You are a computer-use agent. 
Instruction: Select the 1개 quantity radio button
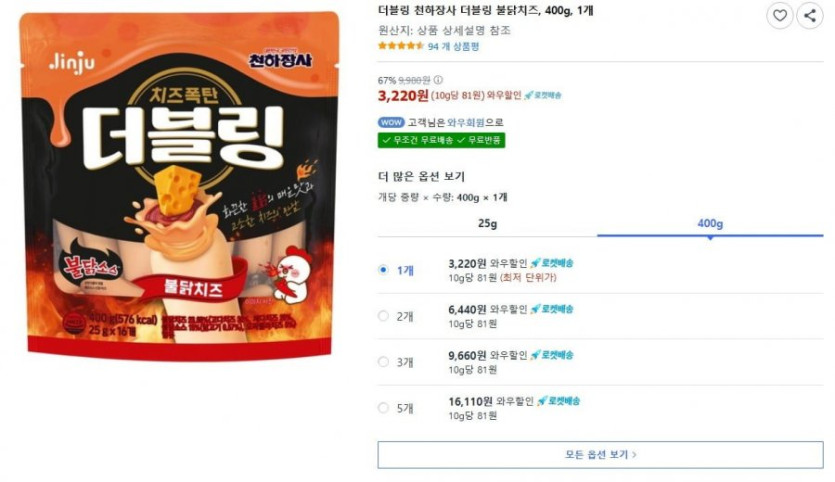383,269
